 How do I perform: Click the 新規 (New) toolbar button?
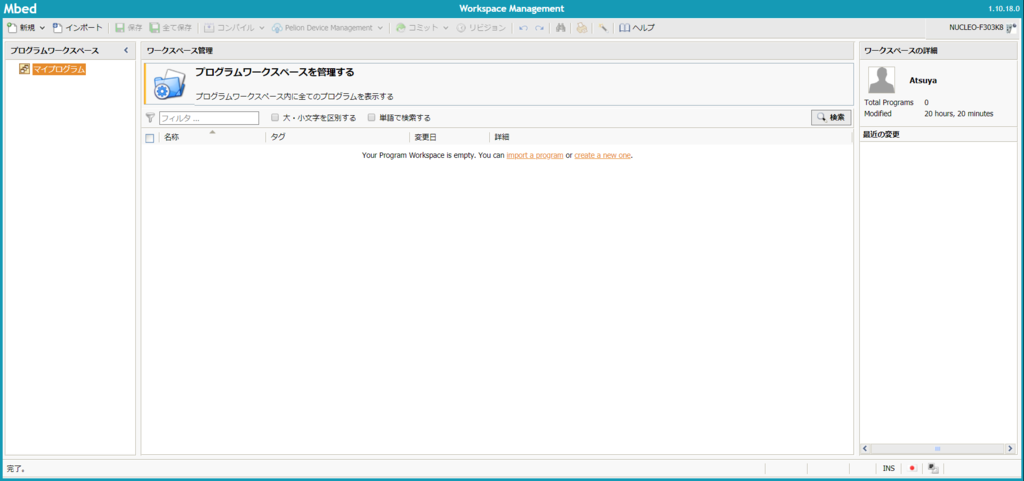21,28
